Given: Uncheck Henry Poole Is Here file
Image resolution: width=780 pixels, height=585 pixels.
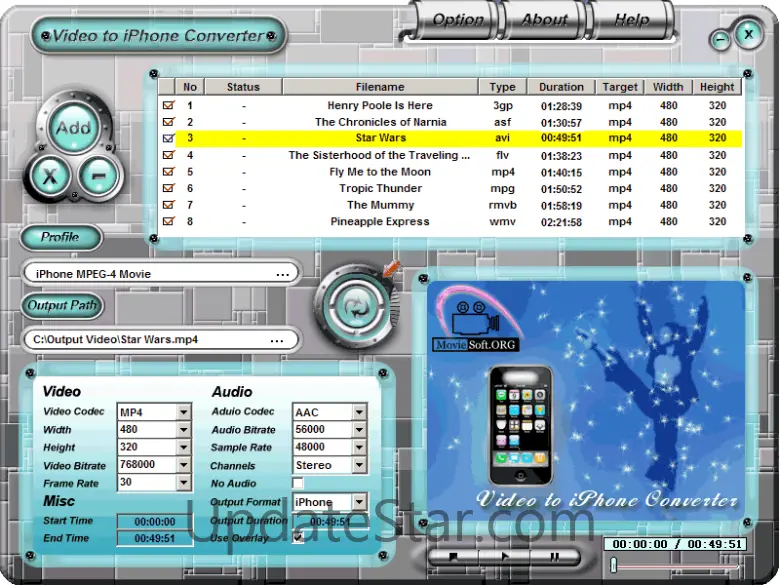Looking at the screenshot, I should point(169,105).
